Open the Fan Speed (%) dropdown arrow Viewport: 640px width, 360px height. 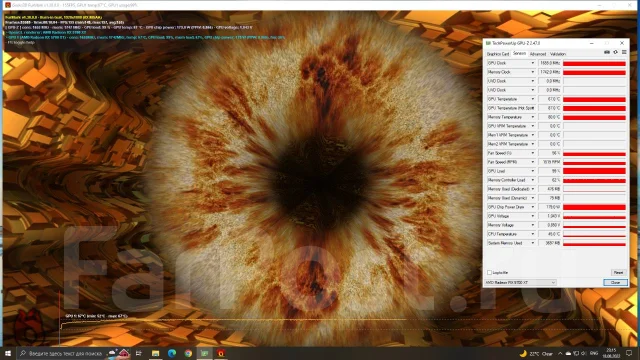532,153
